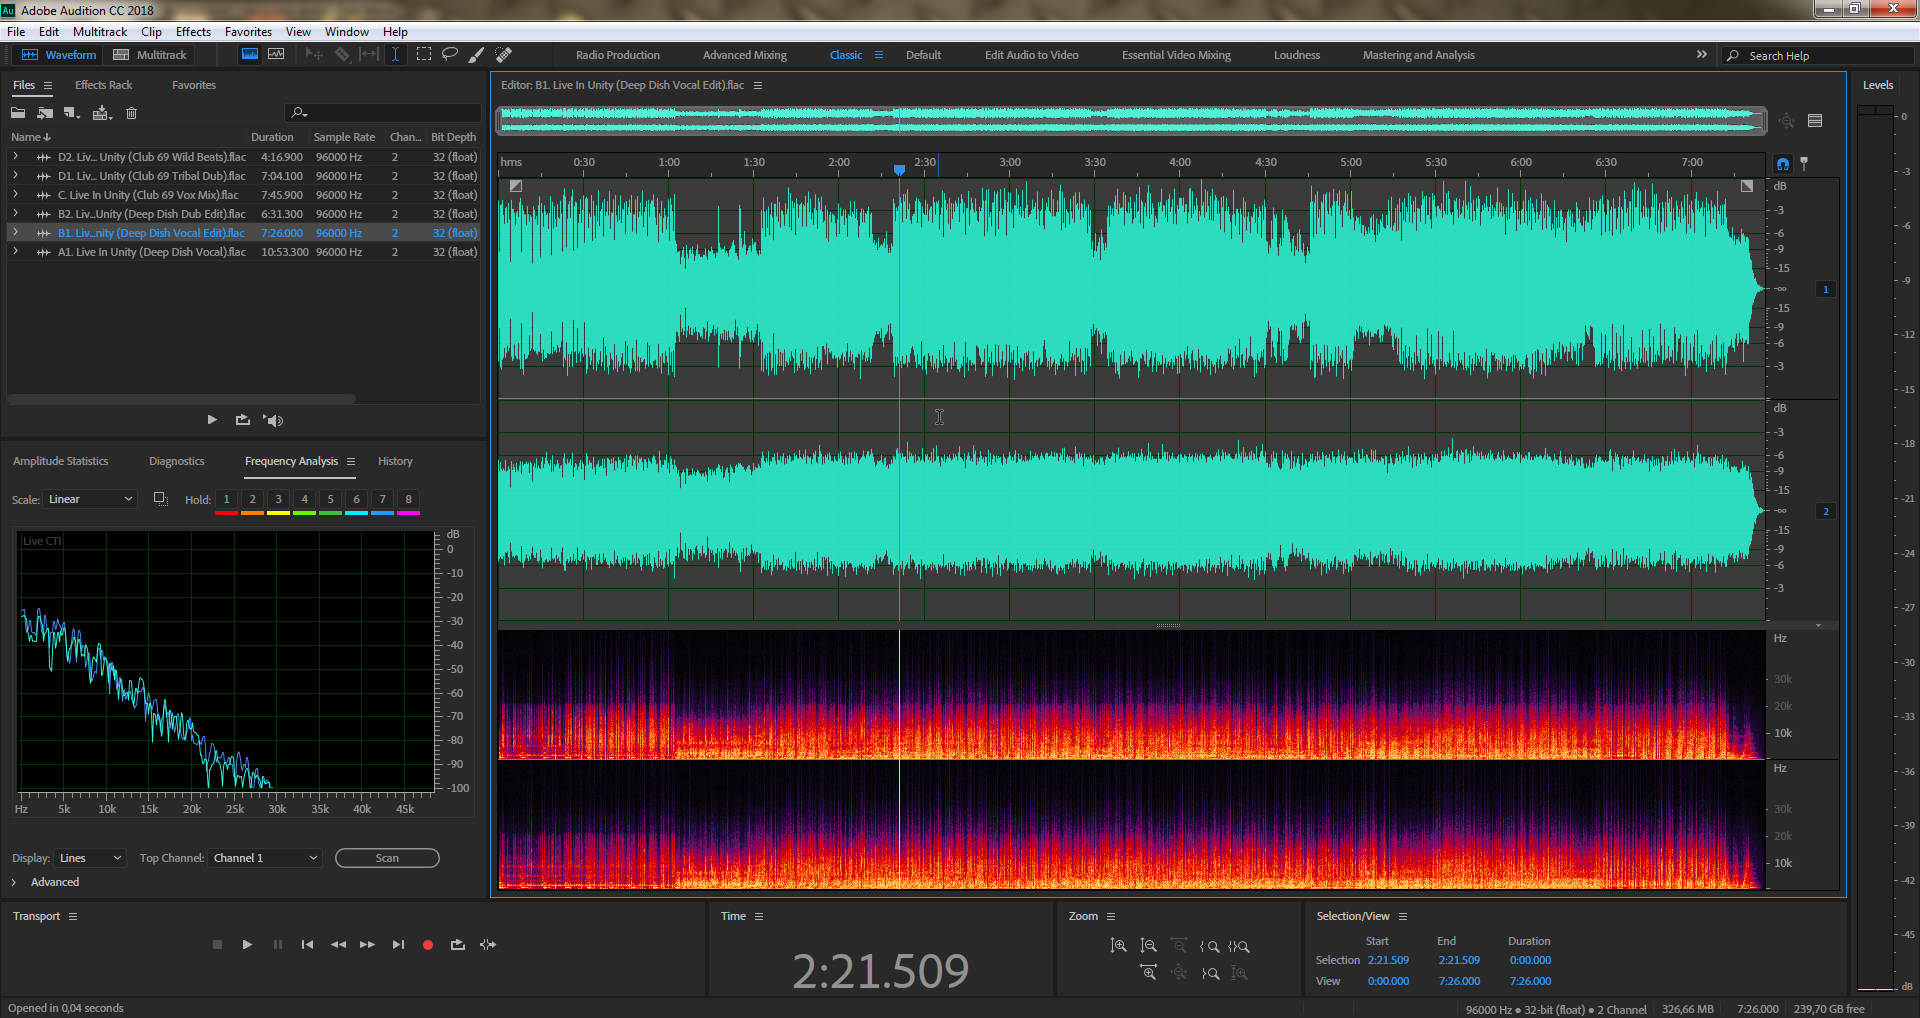Click the Import File icon

[45, 113]
